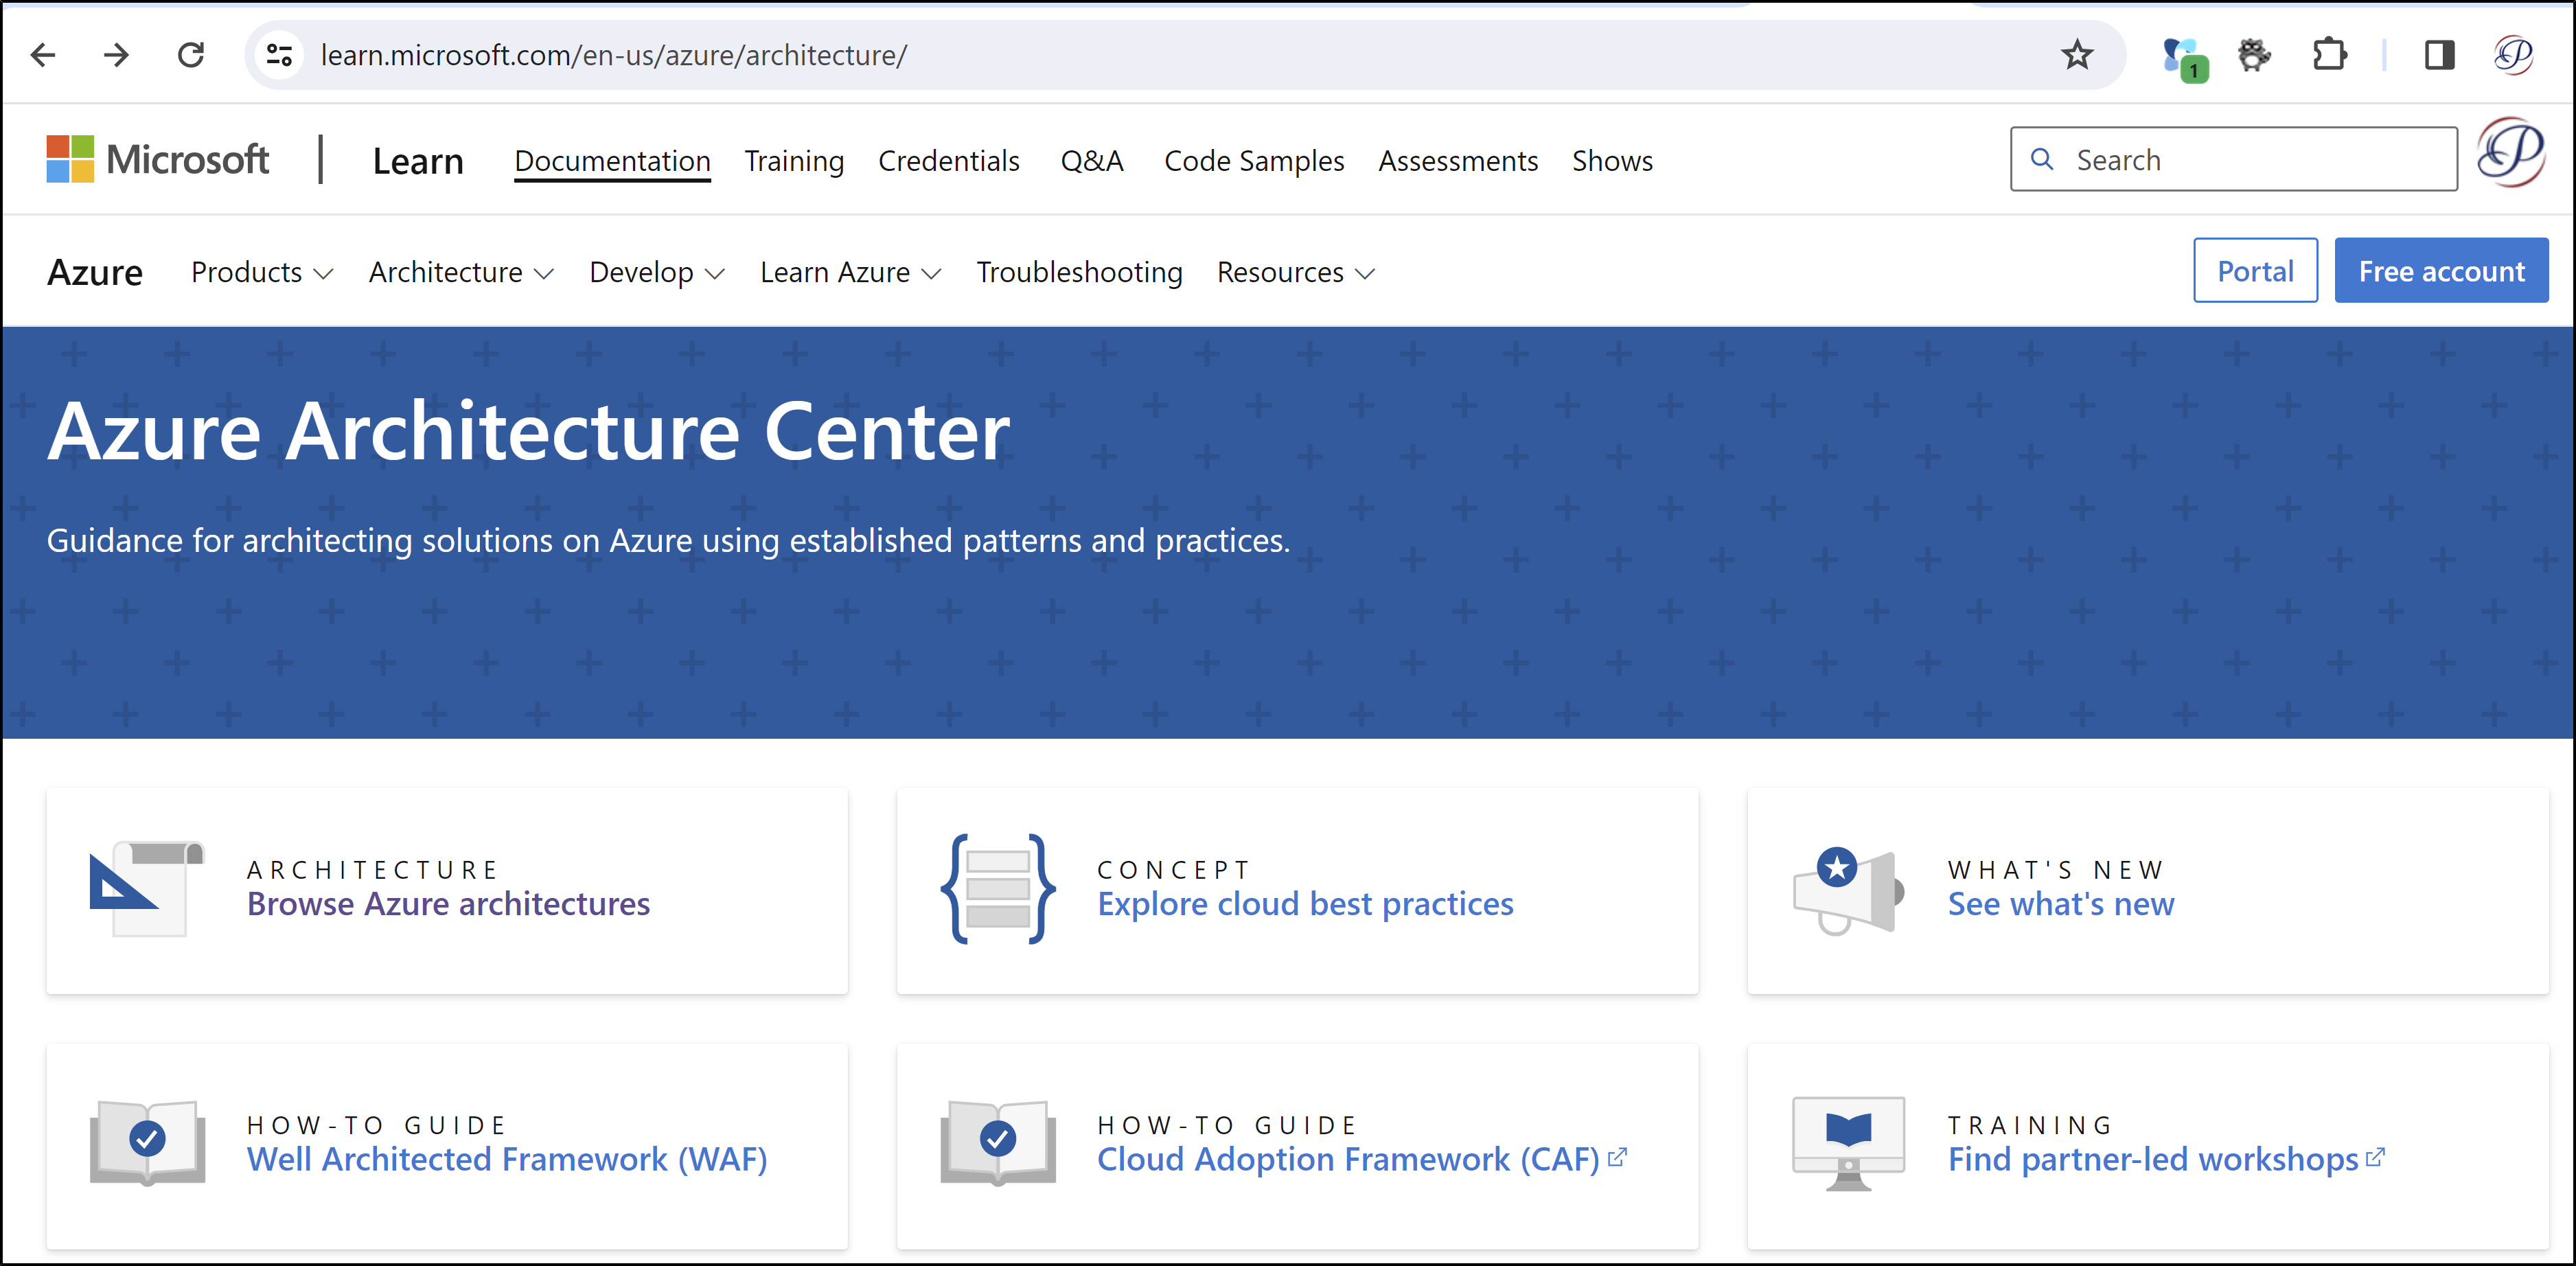The height and width of the screenshot is (1266, 2576).
Task: Click the architecture blueprint ruler icon
Action: click(147, 888)
